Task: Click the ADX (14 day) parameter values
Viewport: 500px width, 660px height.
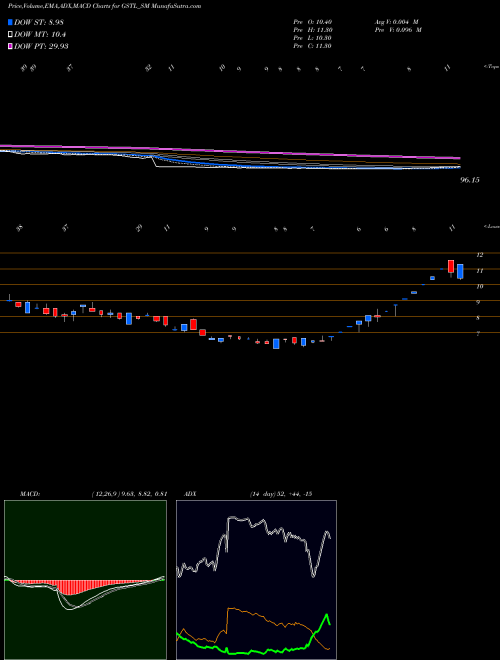Action: pos(281,494)
